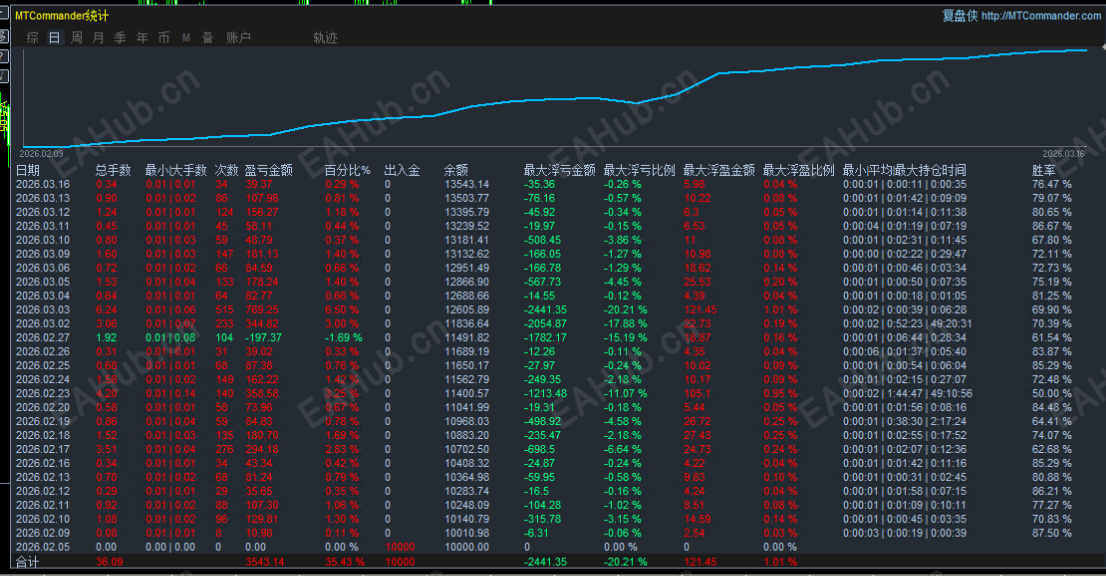Open the 币 currency statistics tab
Image resolution: width=1106 pixels, height=576 pixels.
click(164, 37)
